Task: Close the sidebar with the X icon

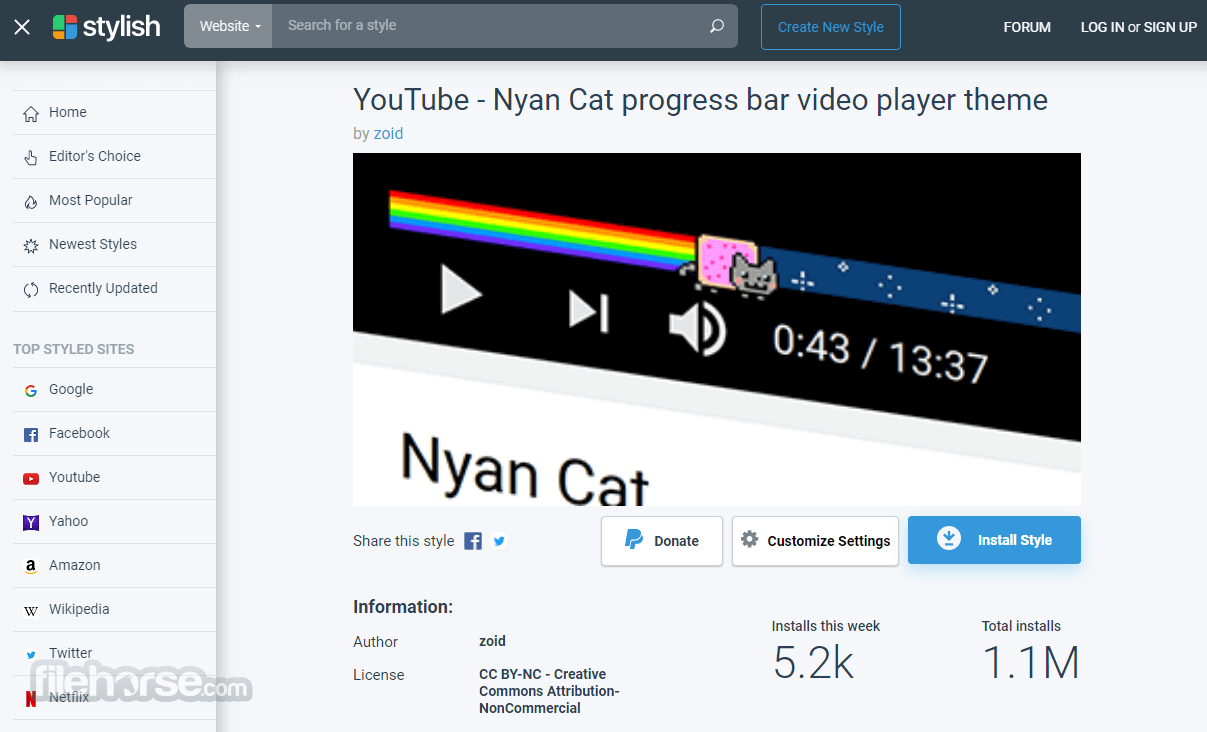Action: pos(22,27)
